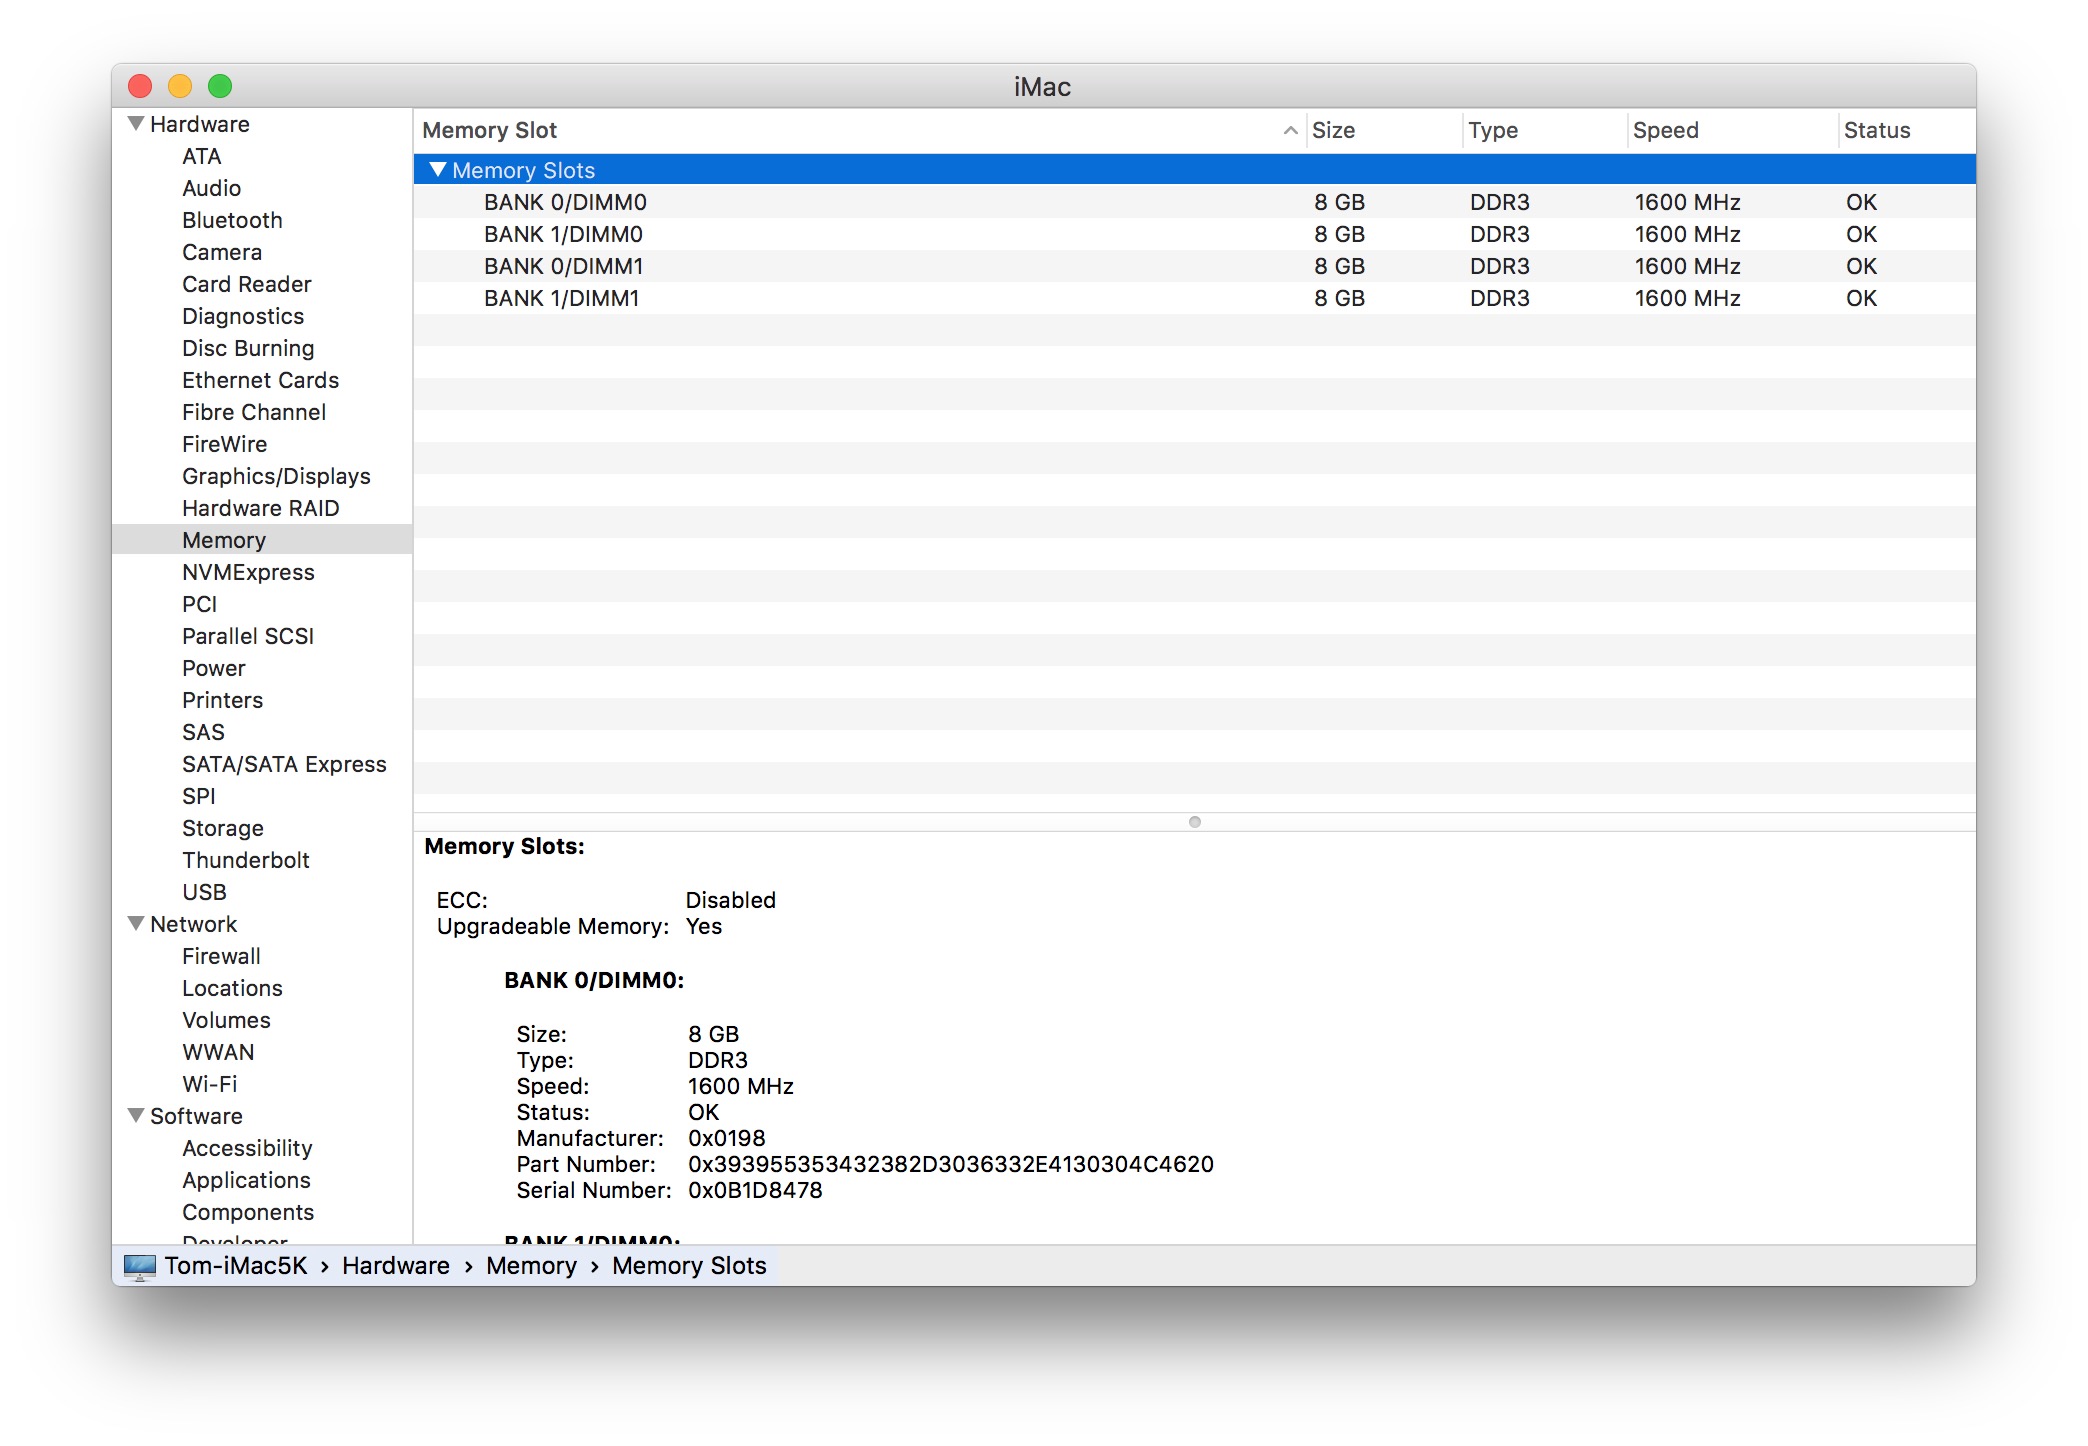This screenshot has width=2088, height=1446.
Task: Select Bluetooth in the Hardware sidebar
Action: coord(232,220)
